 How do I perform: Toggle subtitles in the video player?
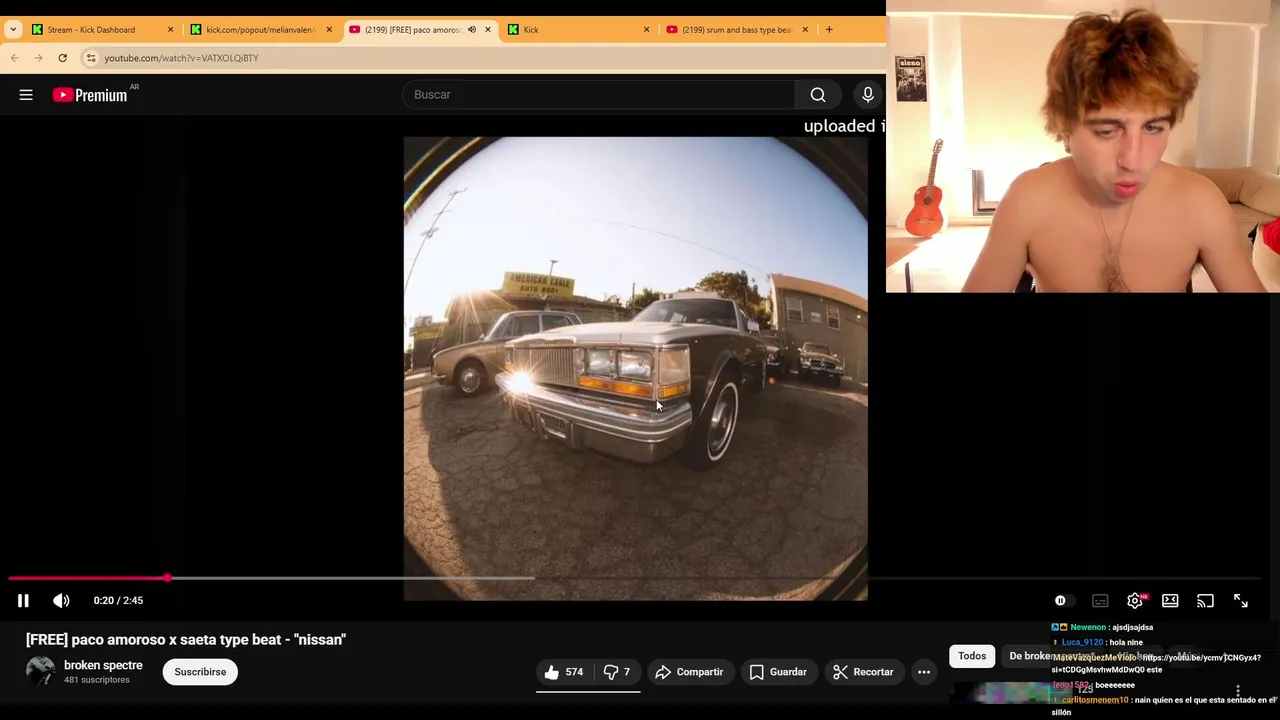tap(1100, 601)
